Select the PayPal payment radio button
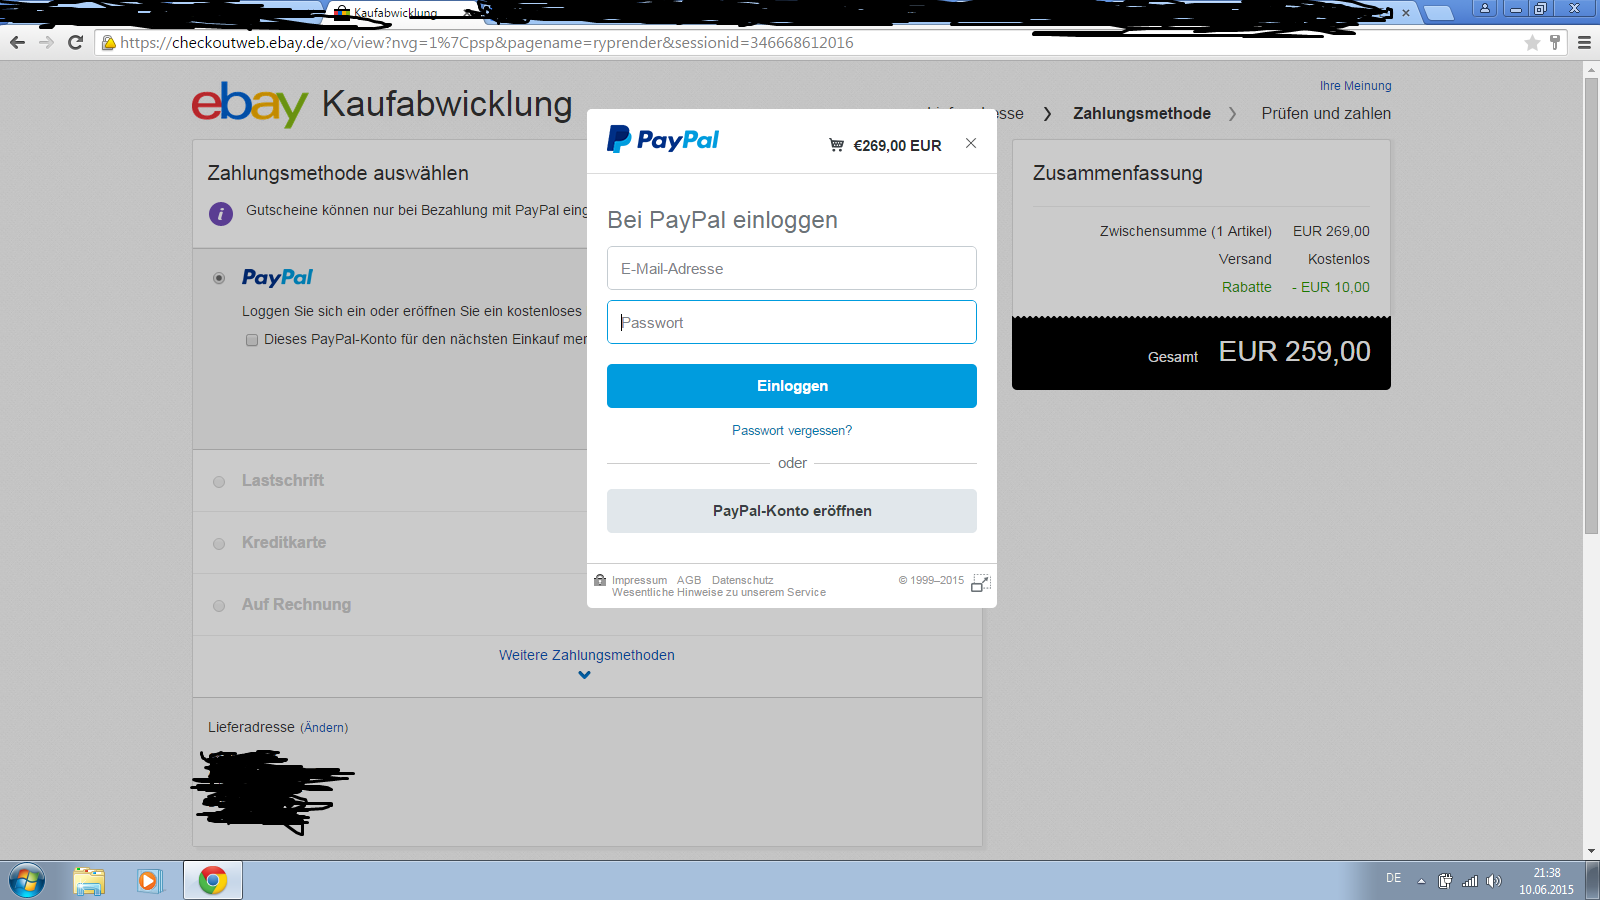 point(219,278)
